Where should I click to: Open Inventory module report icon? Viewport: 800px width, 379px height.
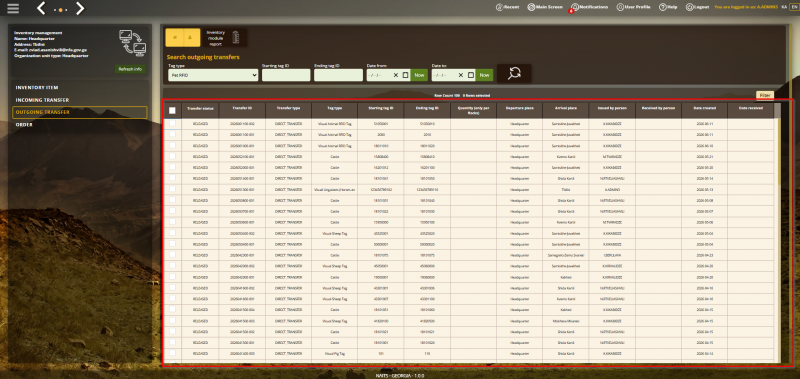point(235,37)
